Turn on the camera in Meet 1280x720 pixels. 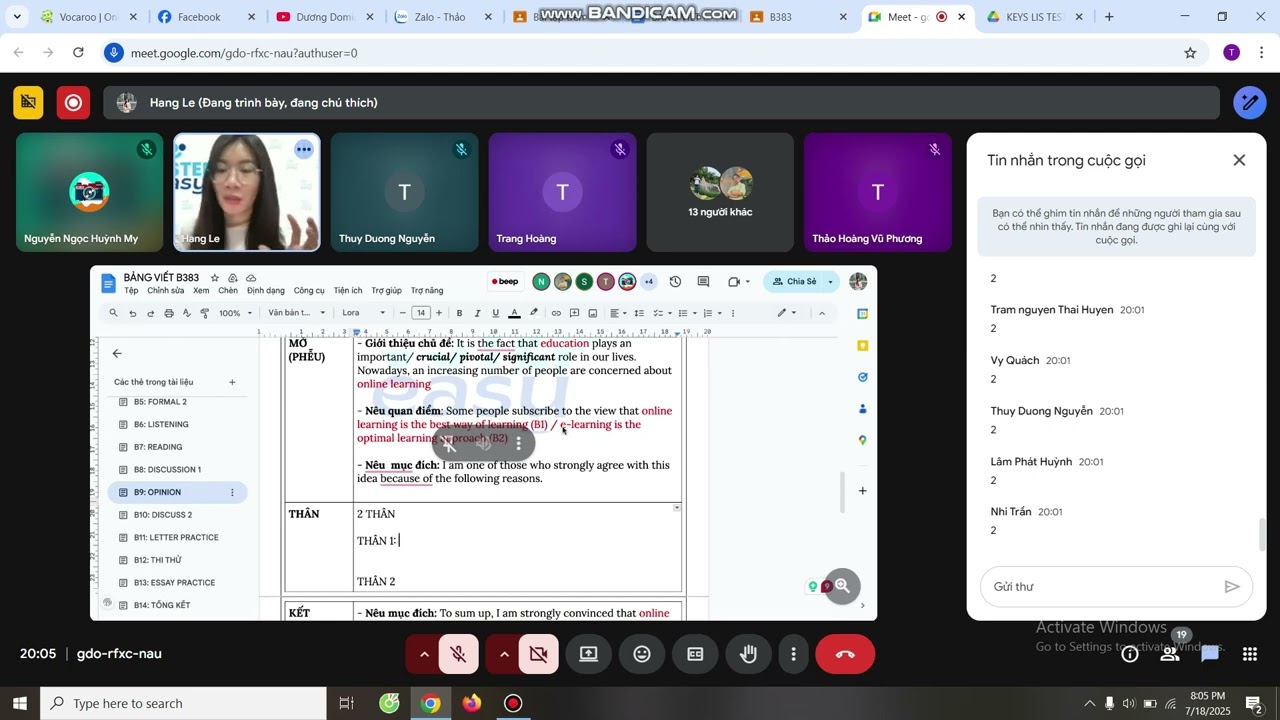click(539, 654)
